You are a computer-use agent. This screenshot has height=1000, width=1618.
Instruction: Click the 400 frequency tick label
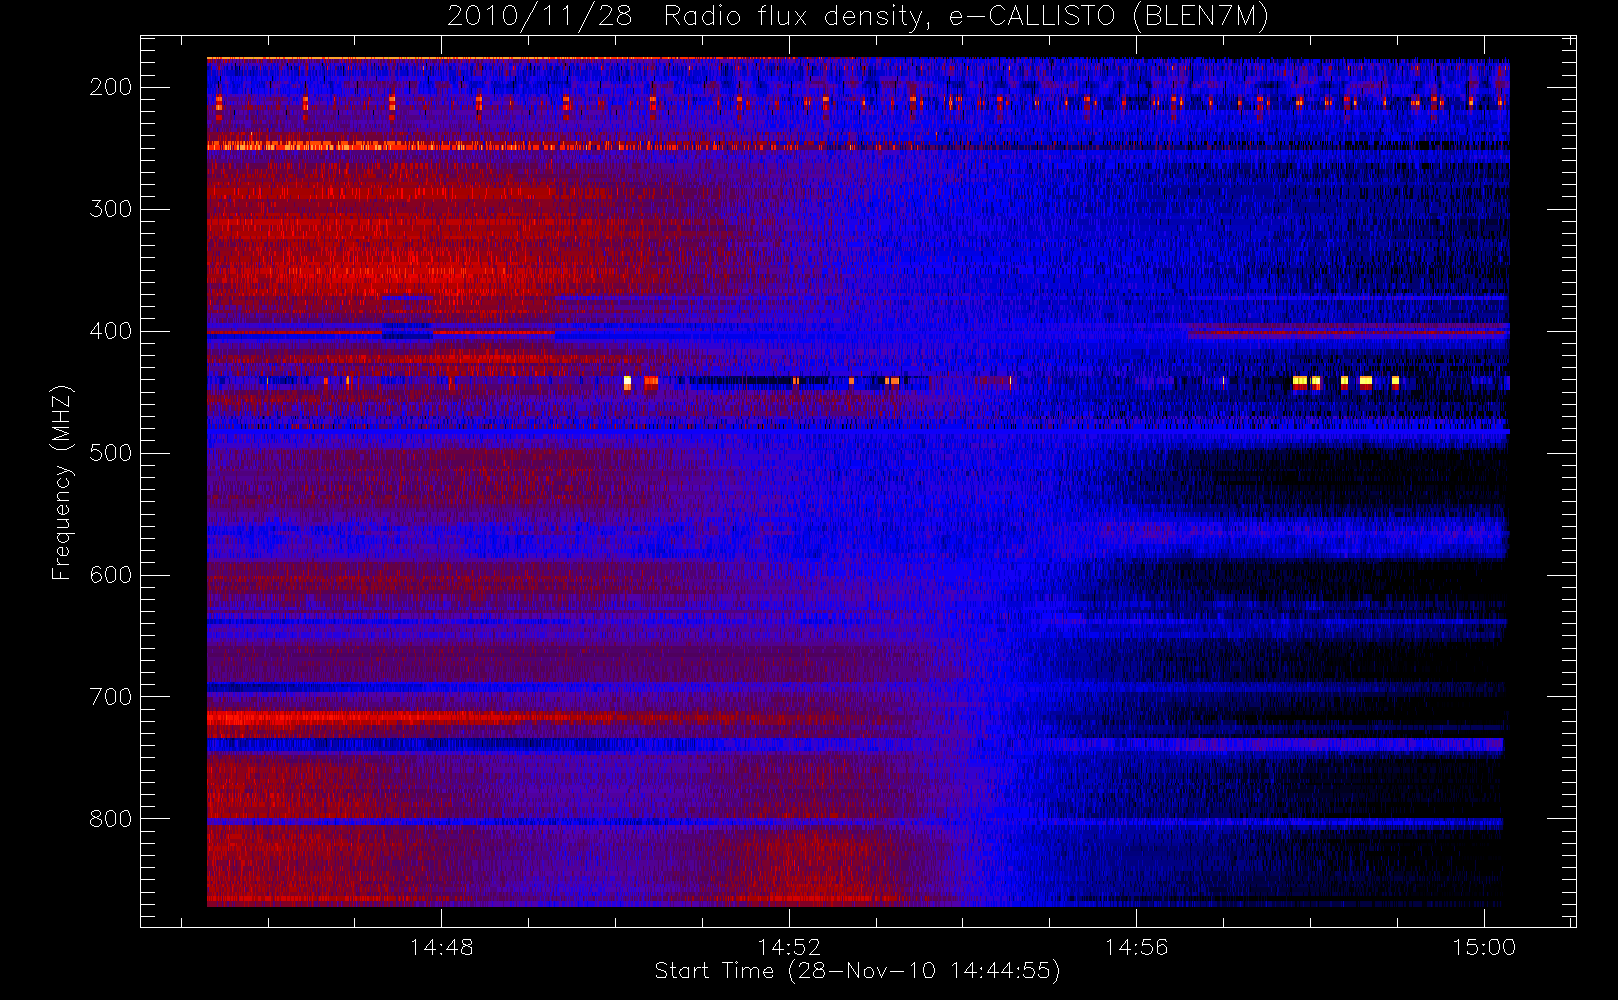pyautogui.click(x=110, y=331)
